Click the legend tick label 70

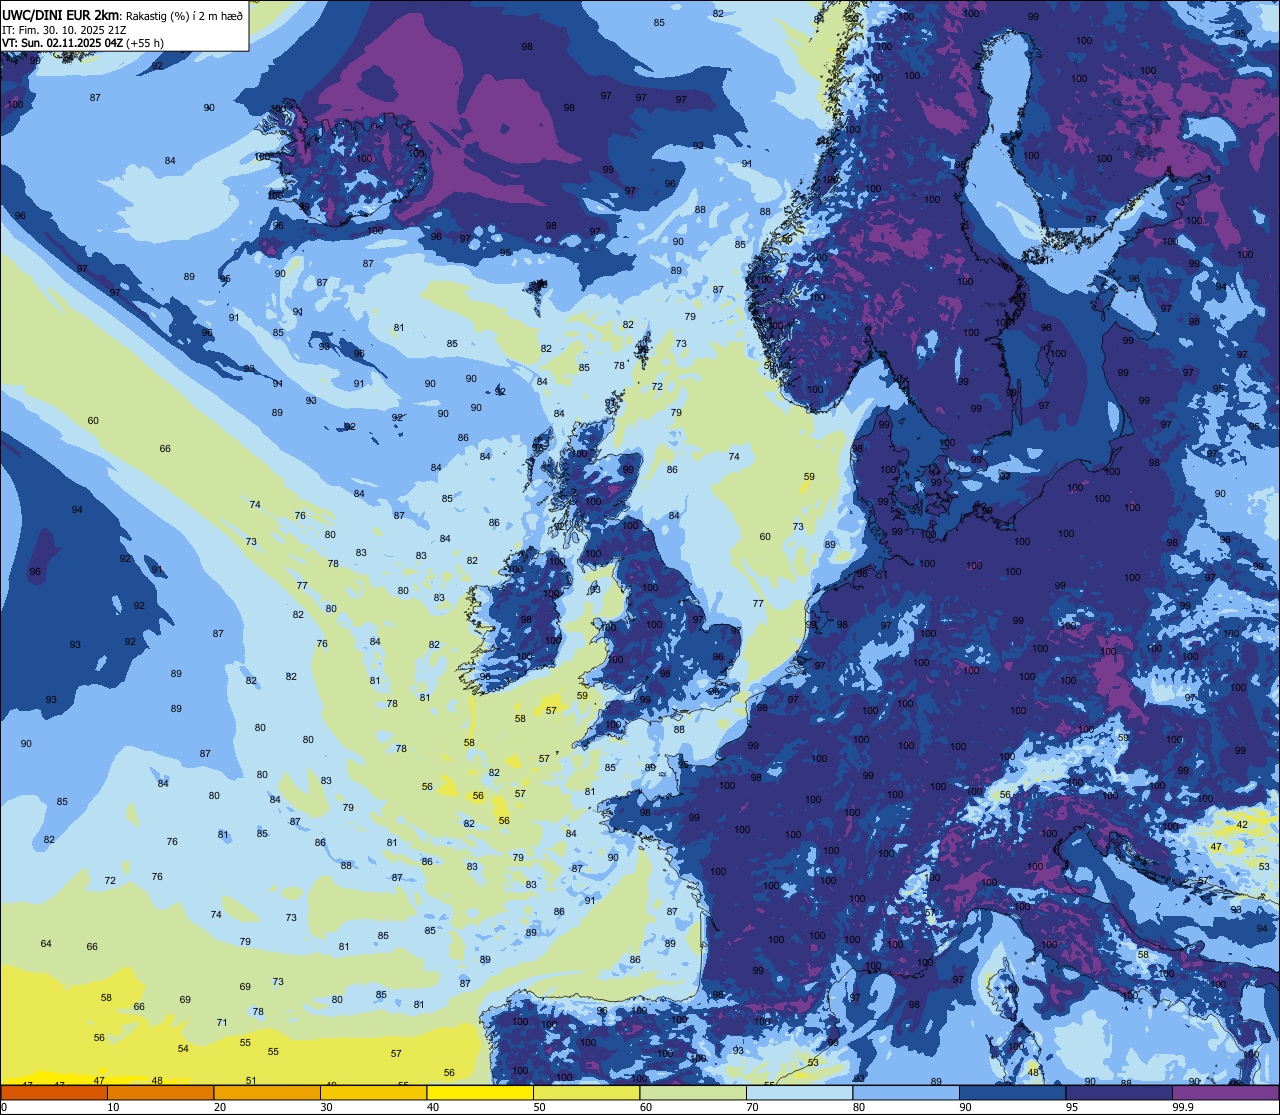click(x=752, y=1107)
